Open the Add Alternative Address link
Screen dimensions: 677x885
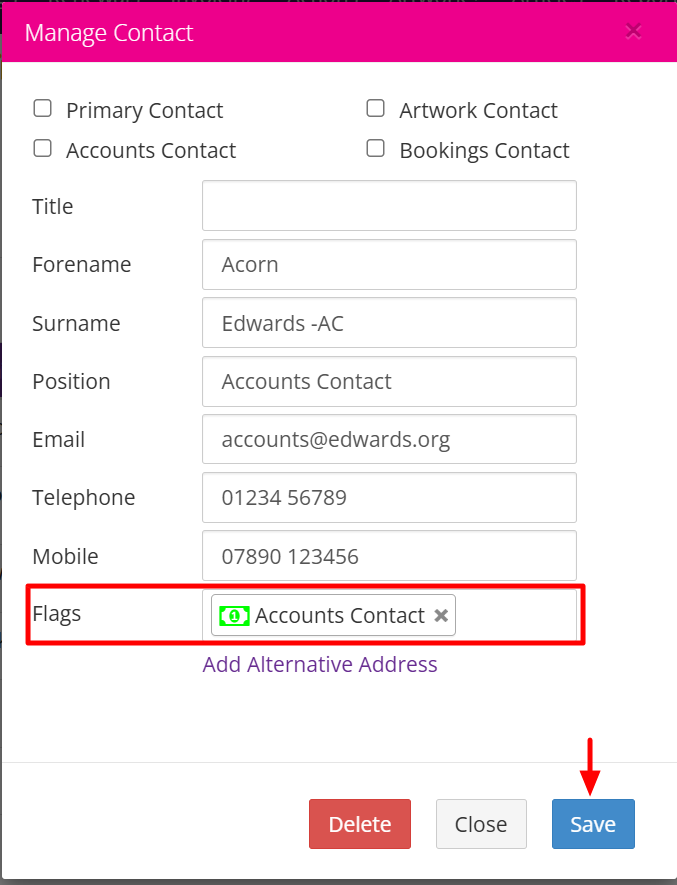(x=320, y=664)
